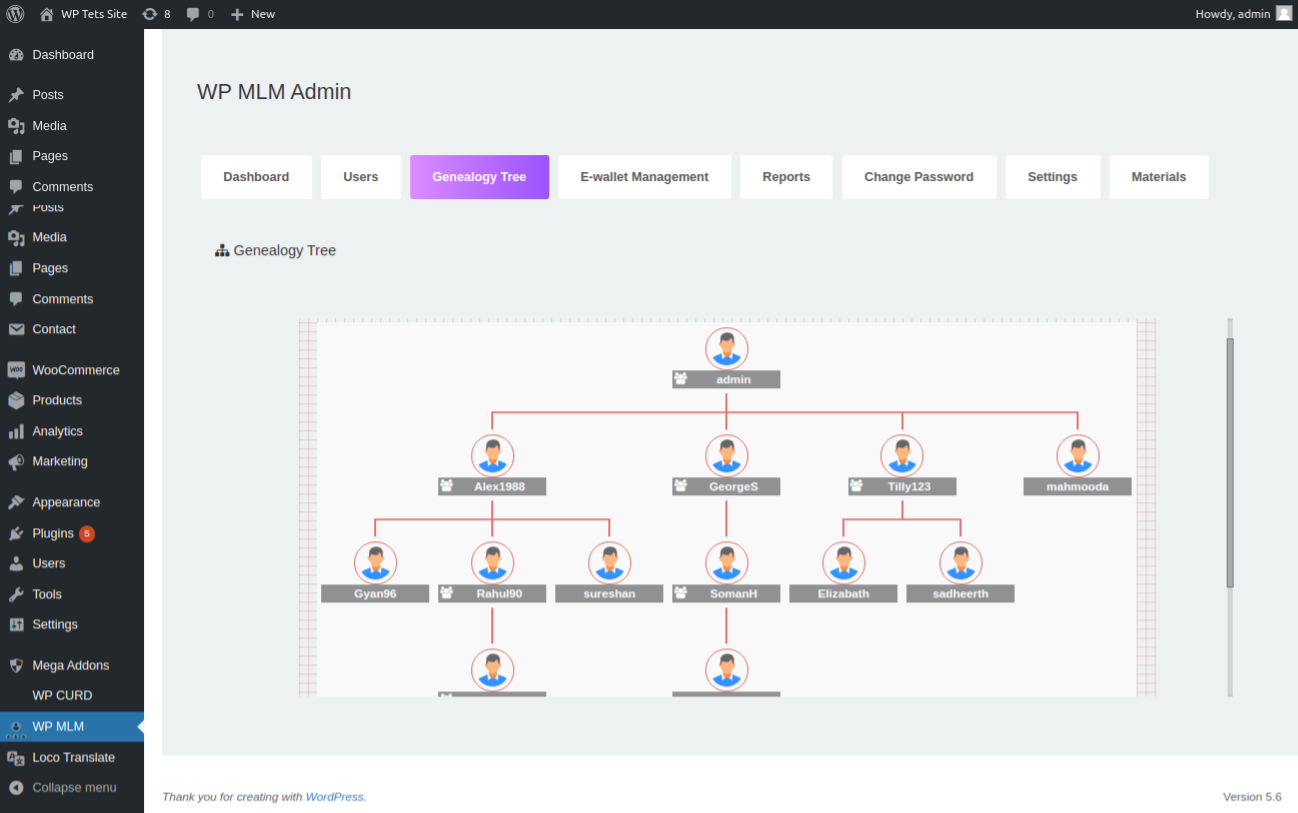
Task: Click the plus New button in admin bar
Action: click(x=253, y=14)
